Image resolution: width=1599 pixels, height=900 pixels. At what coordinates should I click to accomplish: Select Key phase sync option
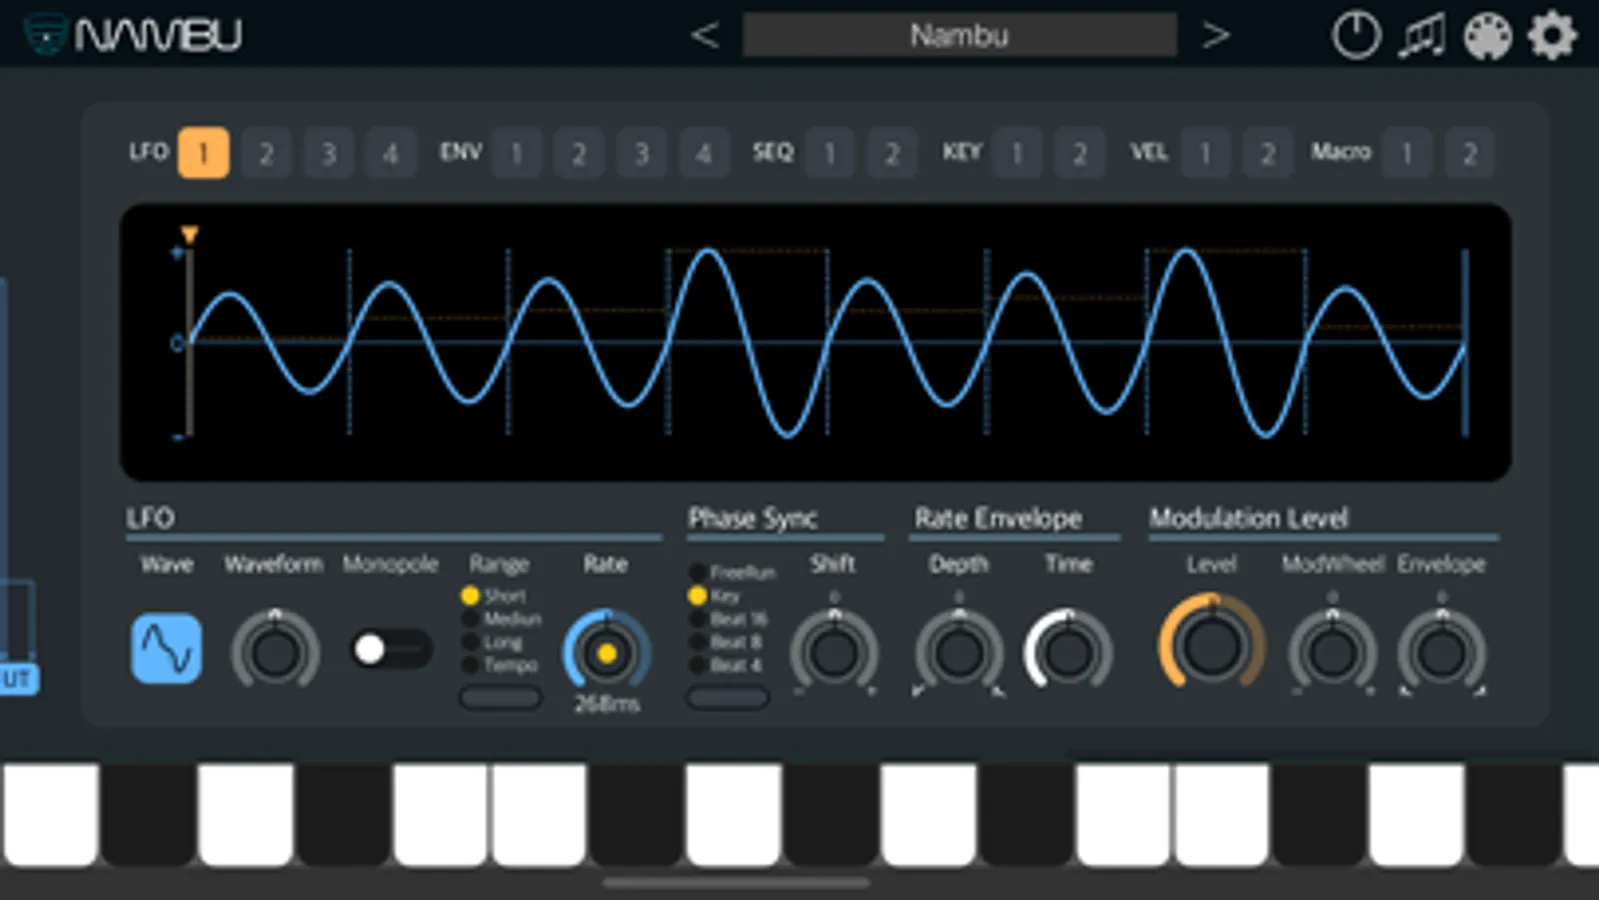coord(714,596)
